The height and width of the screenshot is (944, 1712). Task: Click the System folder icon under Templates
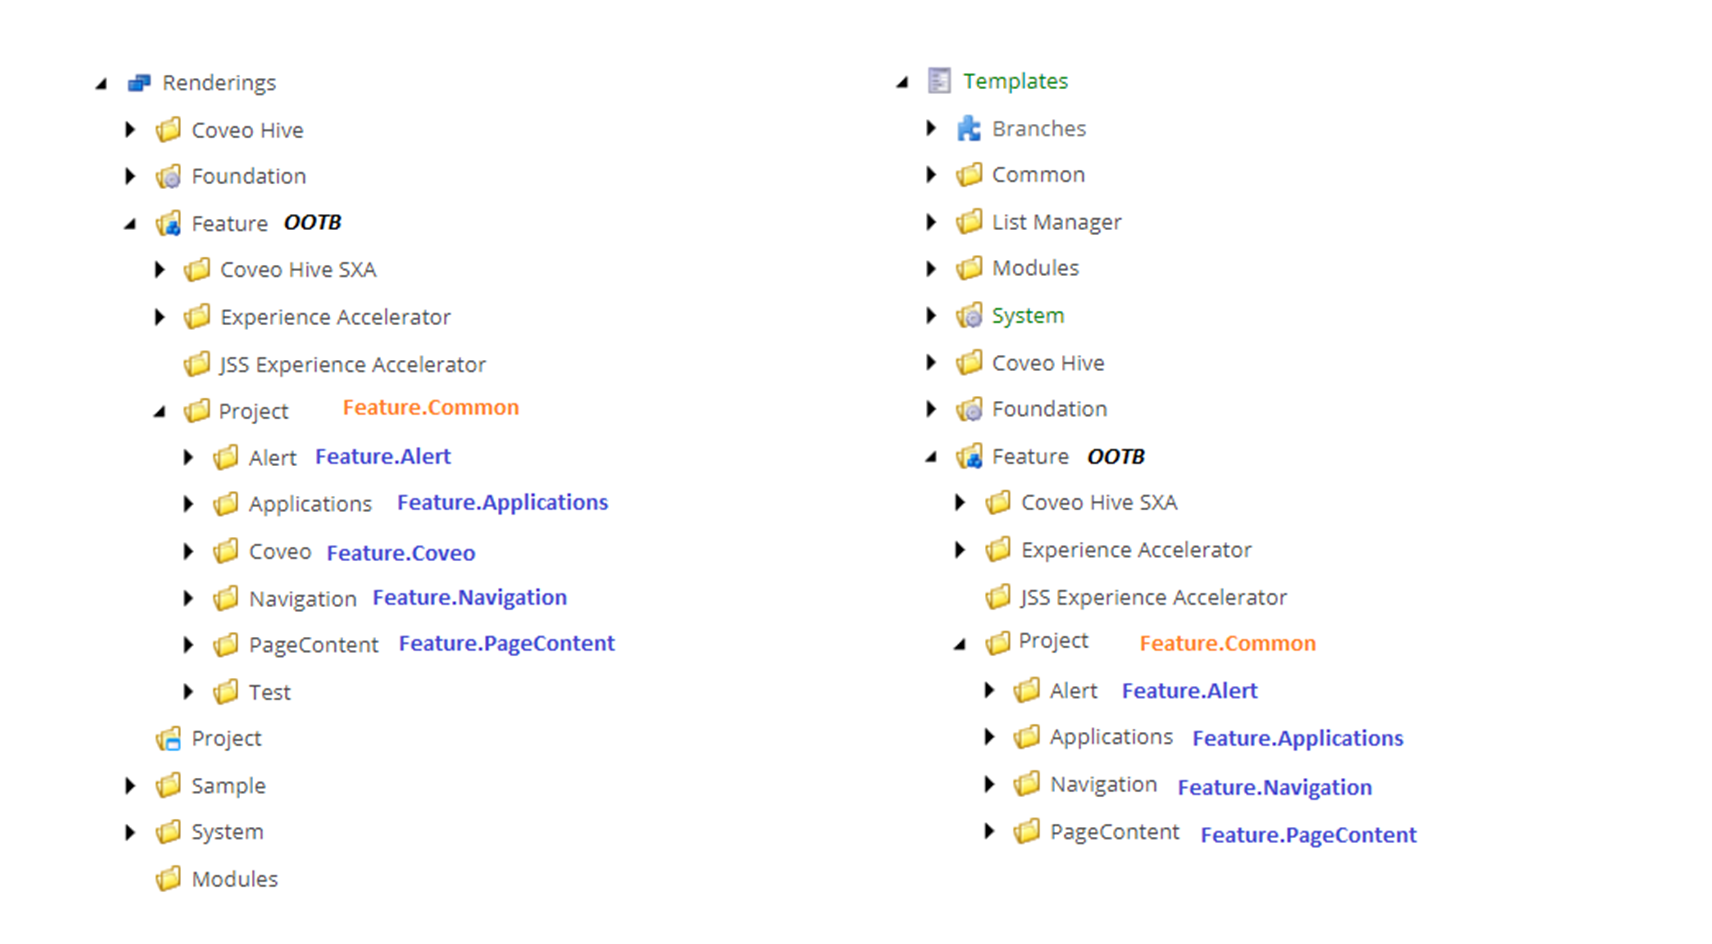(x=968, y=316)
